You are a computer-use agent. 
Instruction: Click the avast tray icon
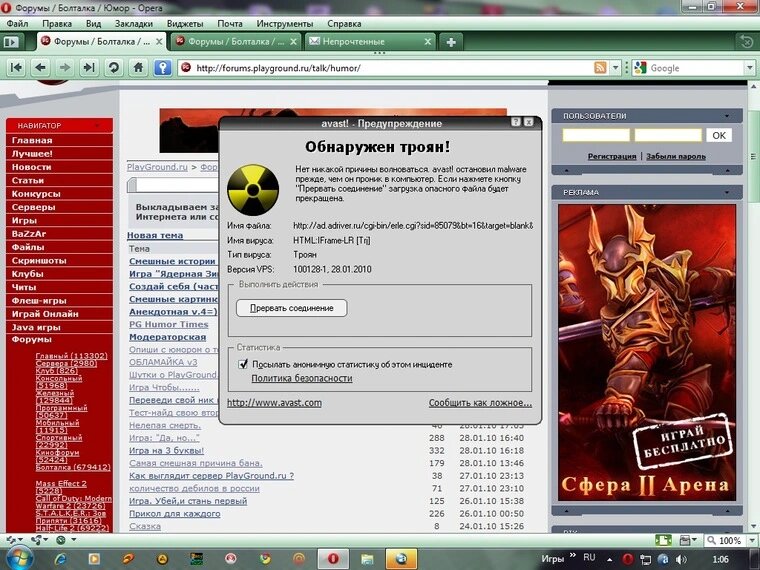tap(663, 559)
